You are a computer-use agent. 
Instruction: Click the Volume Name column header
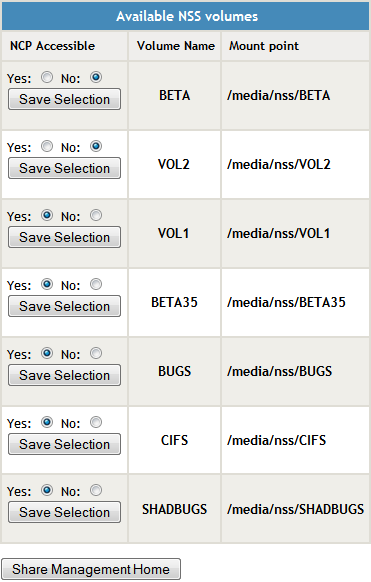pos(176,46)
